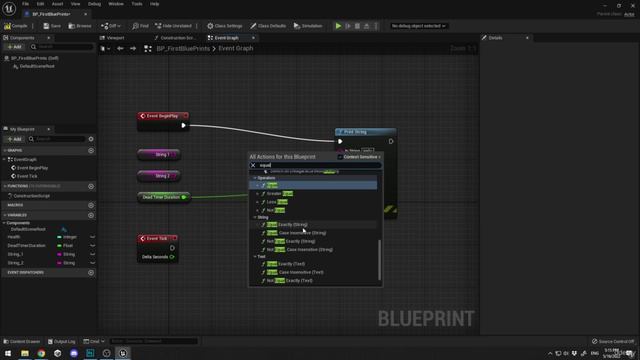The image size is (640, 360).
Task: Start play with the green Play button
Action: (x=338, y=26)
